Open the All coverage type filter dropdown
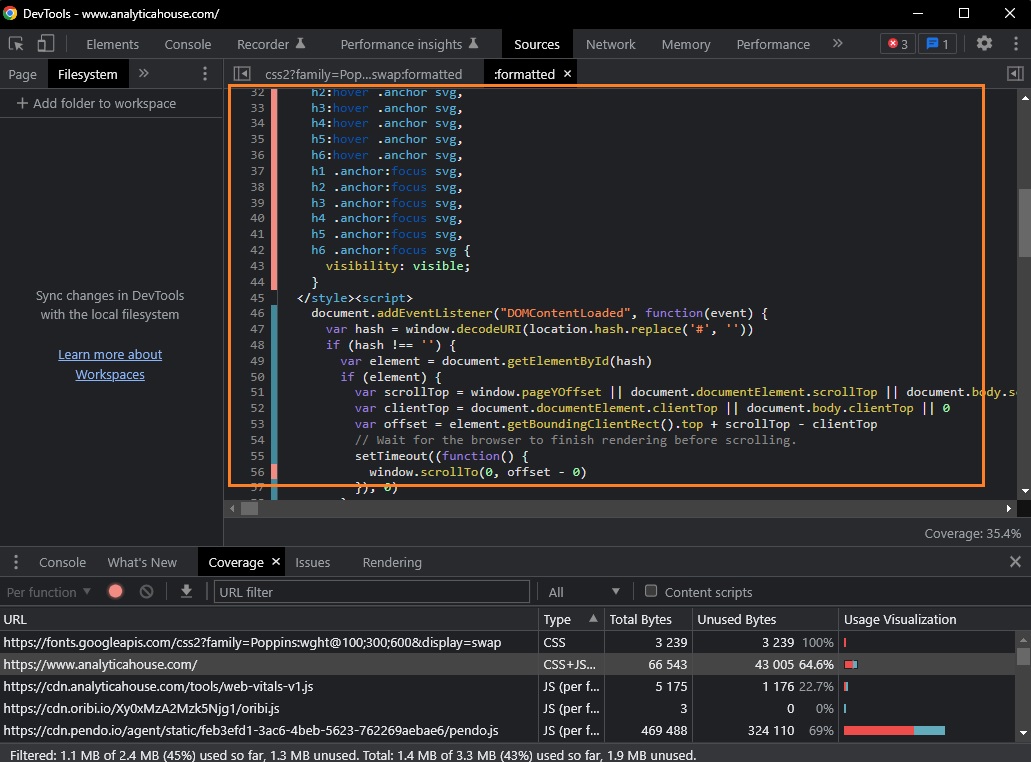The width and height of the screenshot is (1031, 762). point(584,592)
